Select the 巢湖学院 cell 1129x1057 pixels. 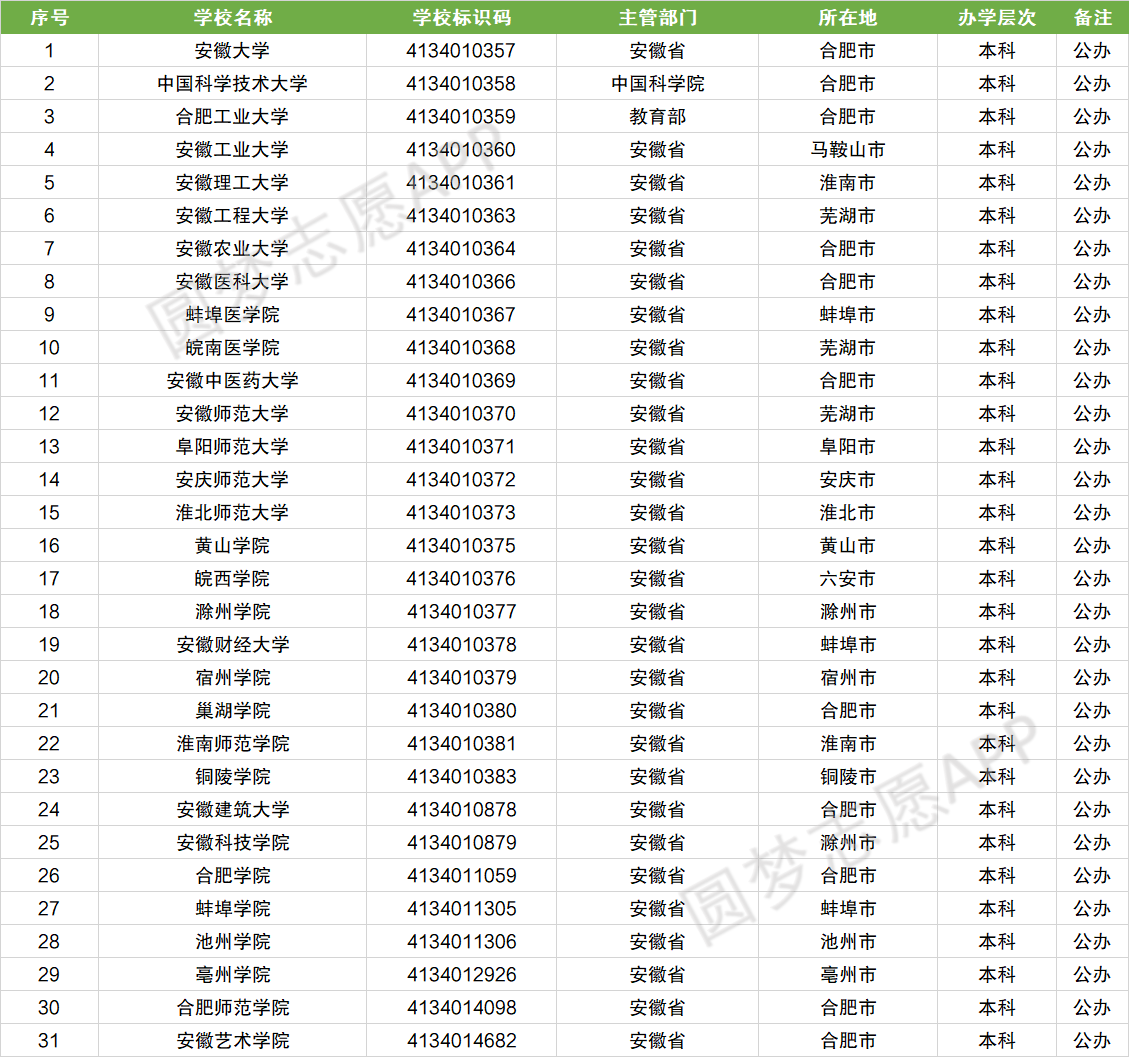click(x=233, y=711)
